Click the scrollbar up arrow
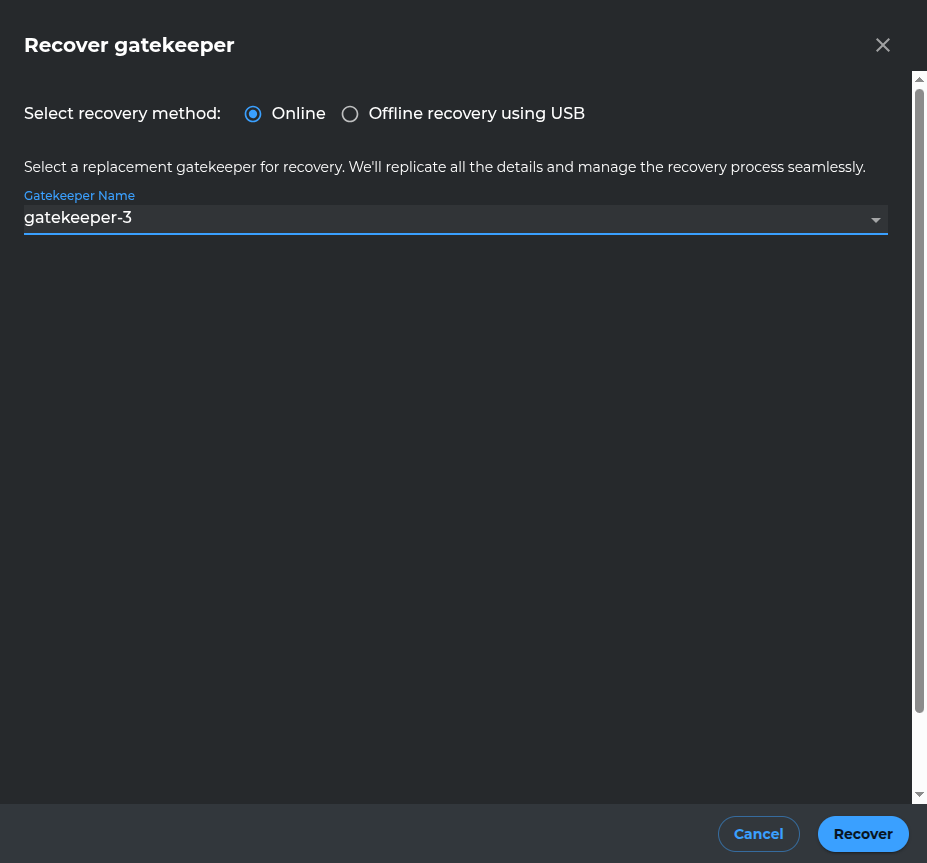Image resolution: width=927 pixels, height=863 pixels. point(919,78)
